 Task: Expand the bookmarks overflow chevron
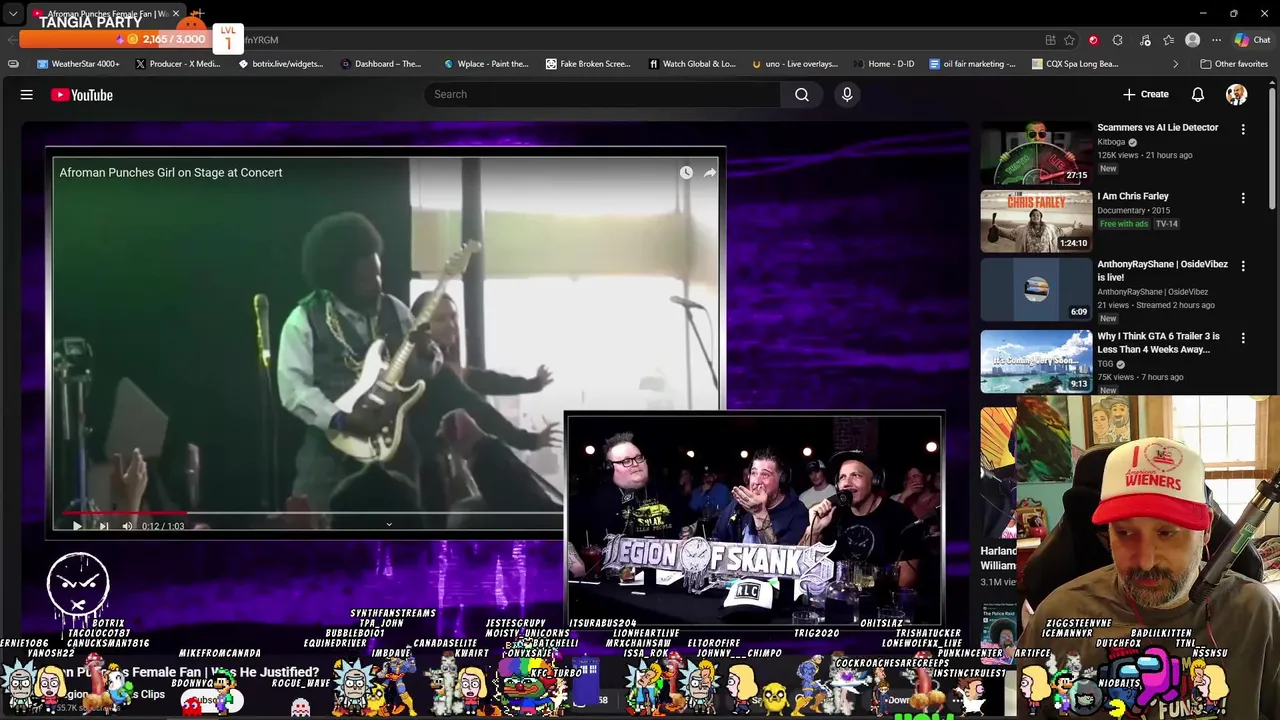(1175, 64)
